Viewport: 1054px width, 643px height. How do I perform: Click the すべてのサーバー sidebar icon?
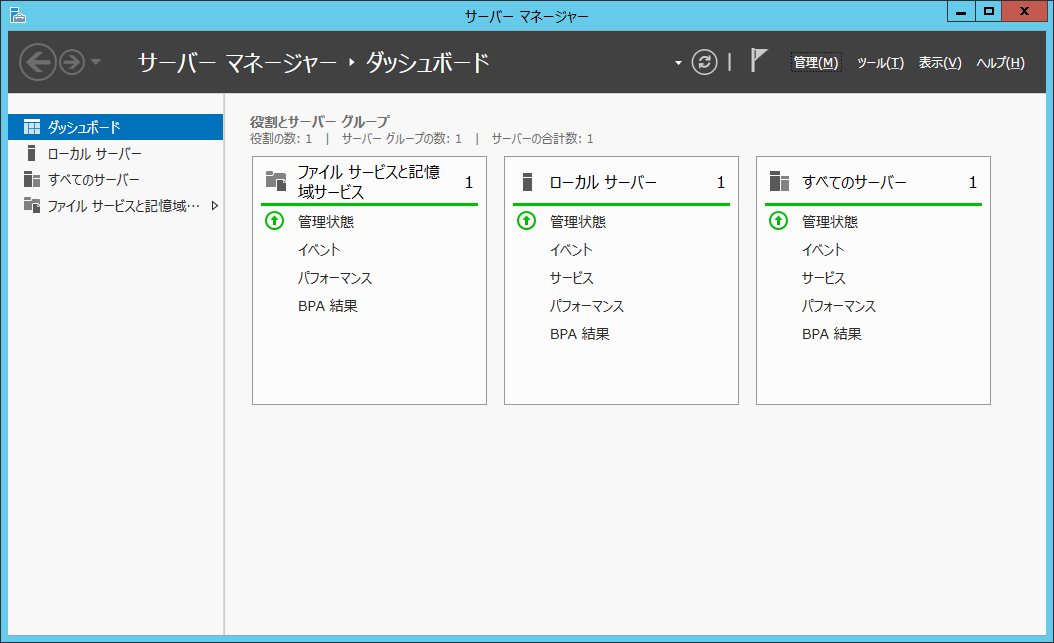tap(32, 180)
